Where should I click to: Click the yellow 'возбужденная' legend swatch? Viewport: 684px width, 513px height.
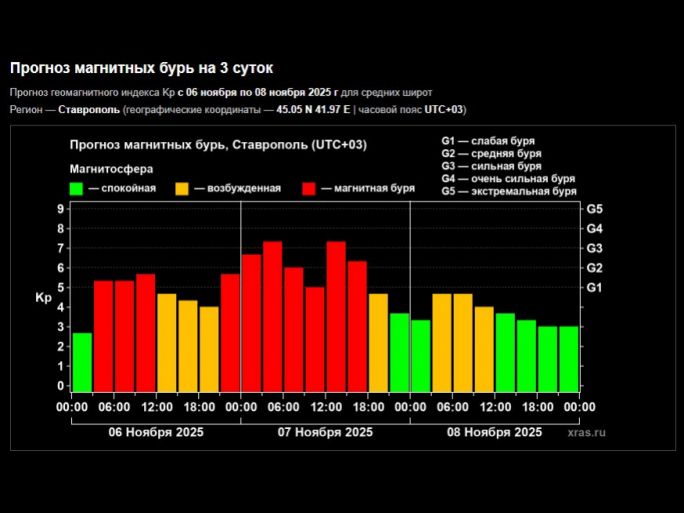tap(181, 188)
